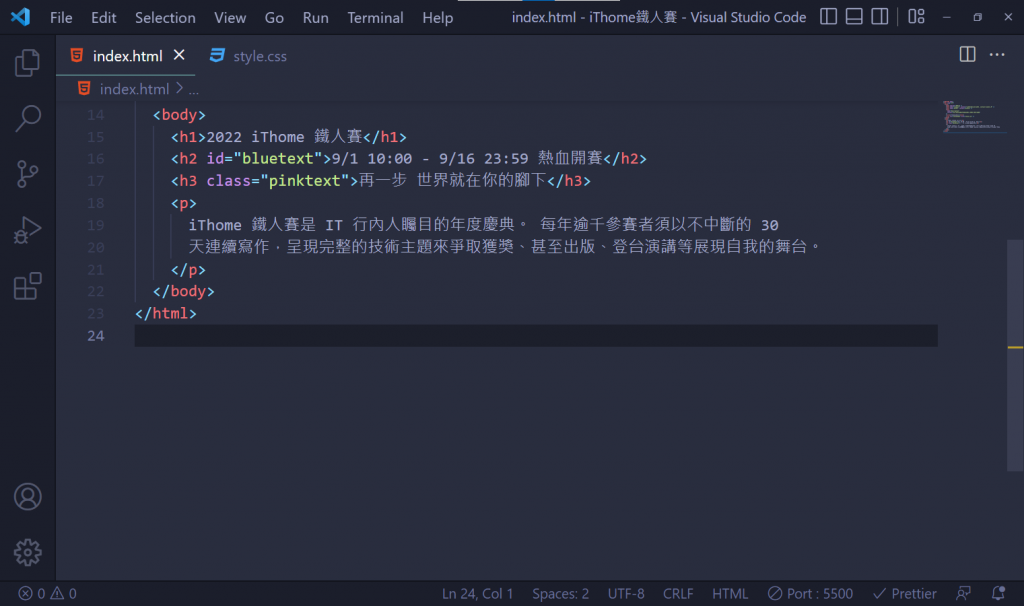
Task: Click Ln 24, Col 1 indicator
Action: point(477,594)
